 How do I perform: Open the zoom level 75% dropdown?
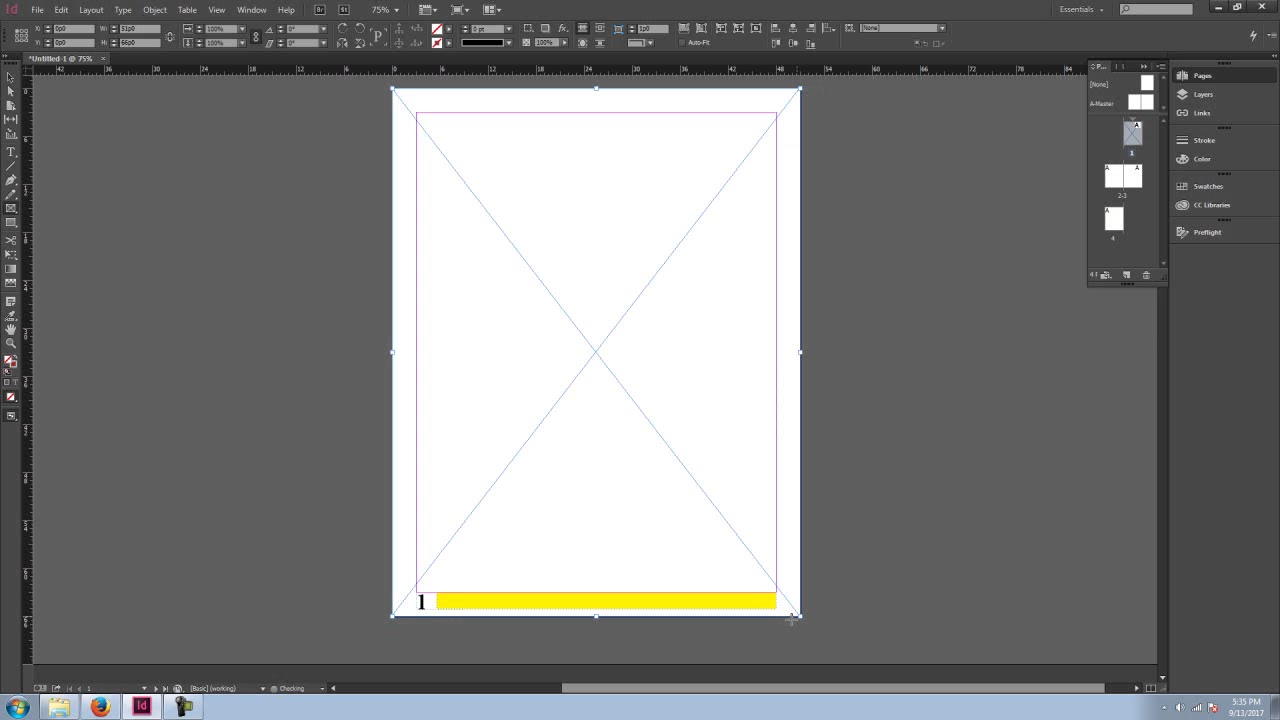[396, 10]
